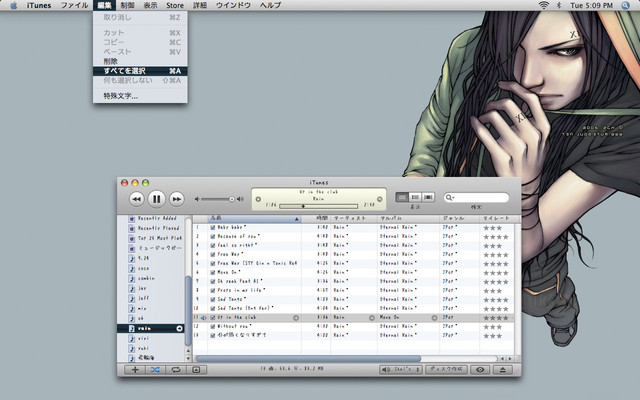Open the ウインドウ menu
Viewport: 640px width, 400px height.
pyautogui.click(x=233, y=5)
